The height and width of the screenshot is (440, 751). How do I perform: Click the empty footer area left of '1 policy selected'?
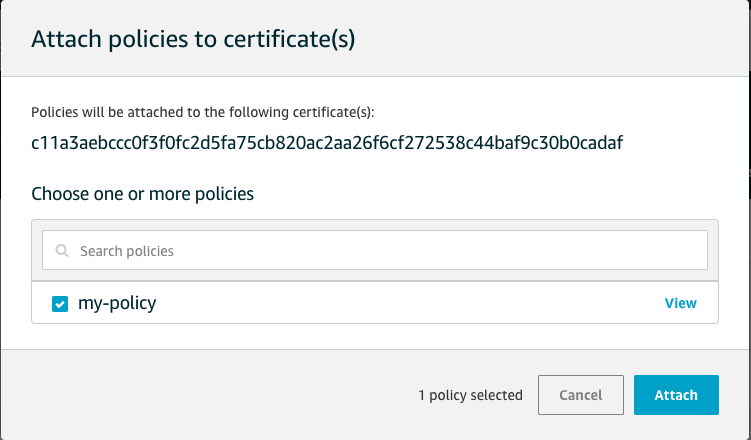tap(200, 395)
